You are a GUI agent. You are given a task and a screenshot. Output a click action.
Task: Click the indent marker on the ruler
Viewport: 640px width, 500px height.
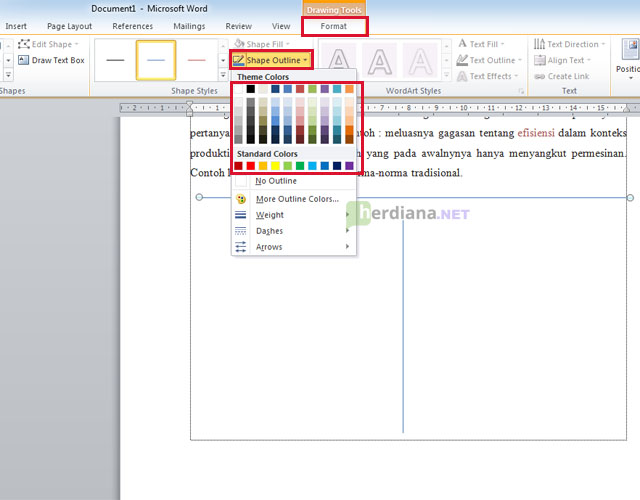coord(189,108)
